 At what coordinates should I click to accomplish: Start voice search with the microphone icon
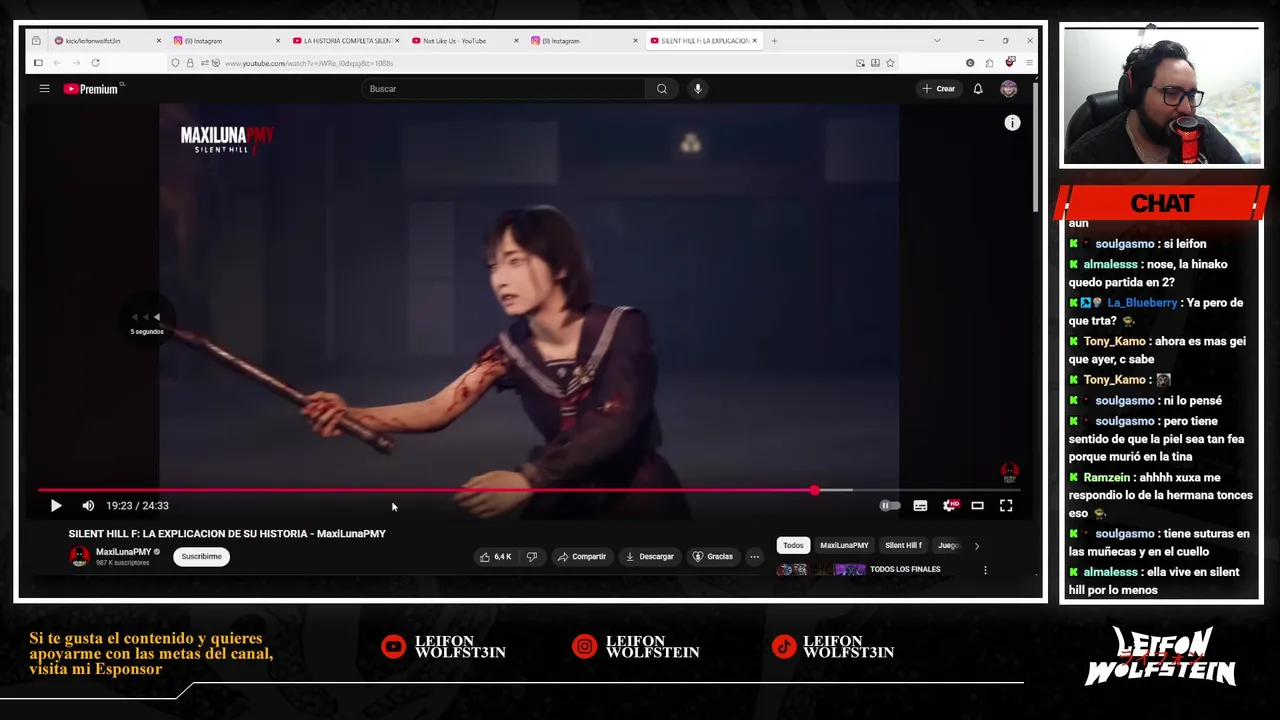698,89
